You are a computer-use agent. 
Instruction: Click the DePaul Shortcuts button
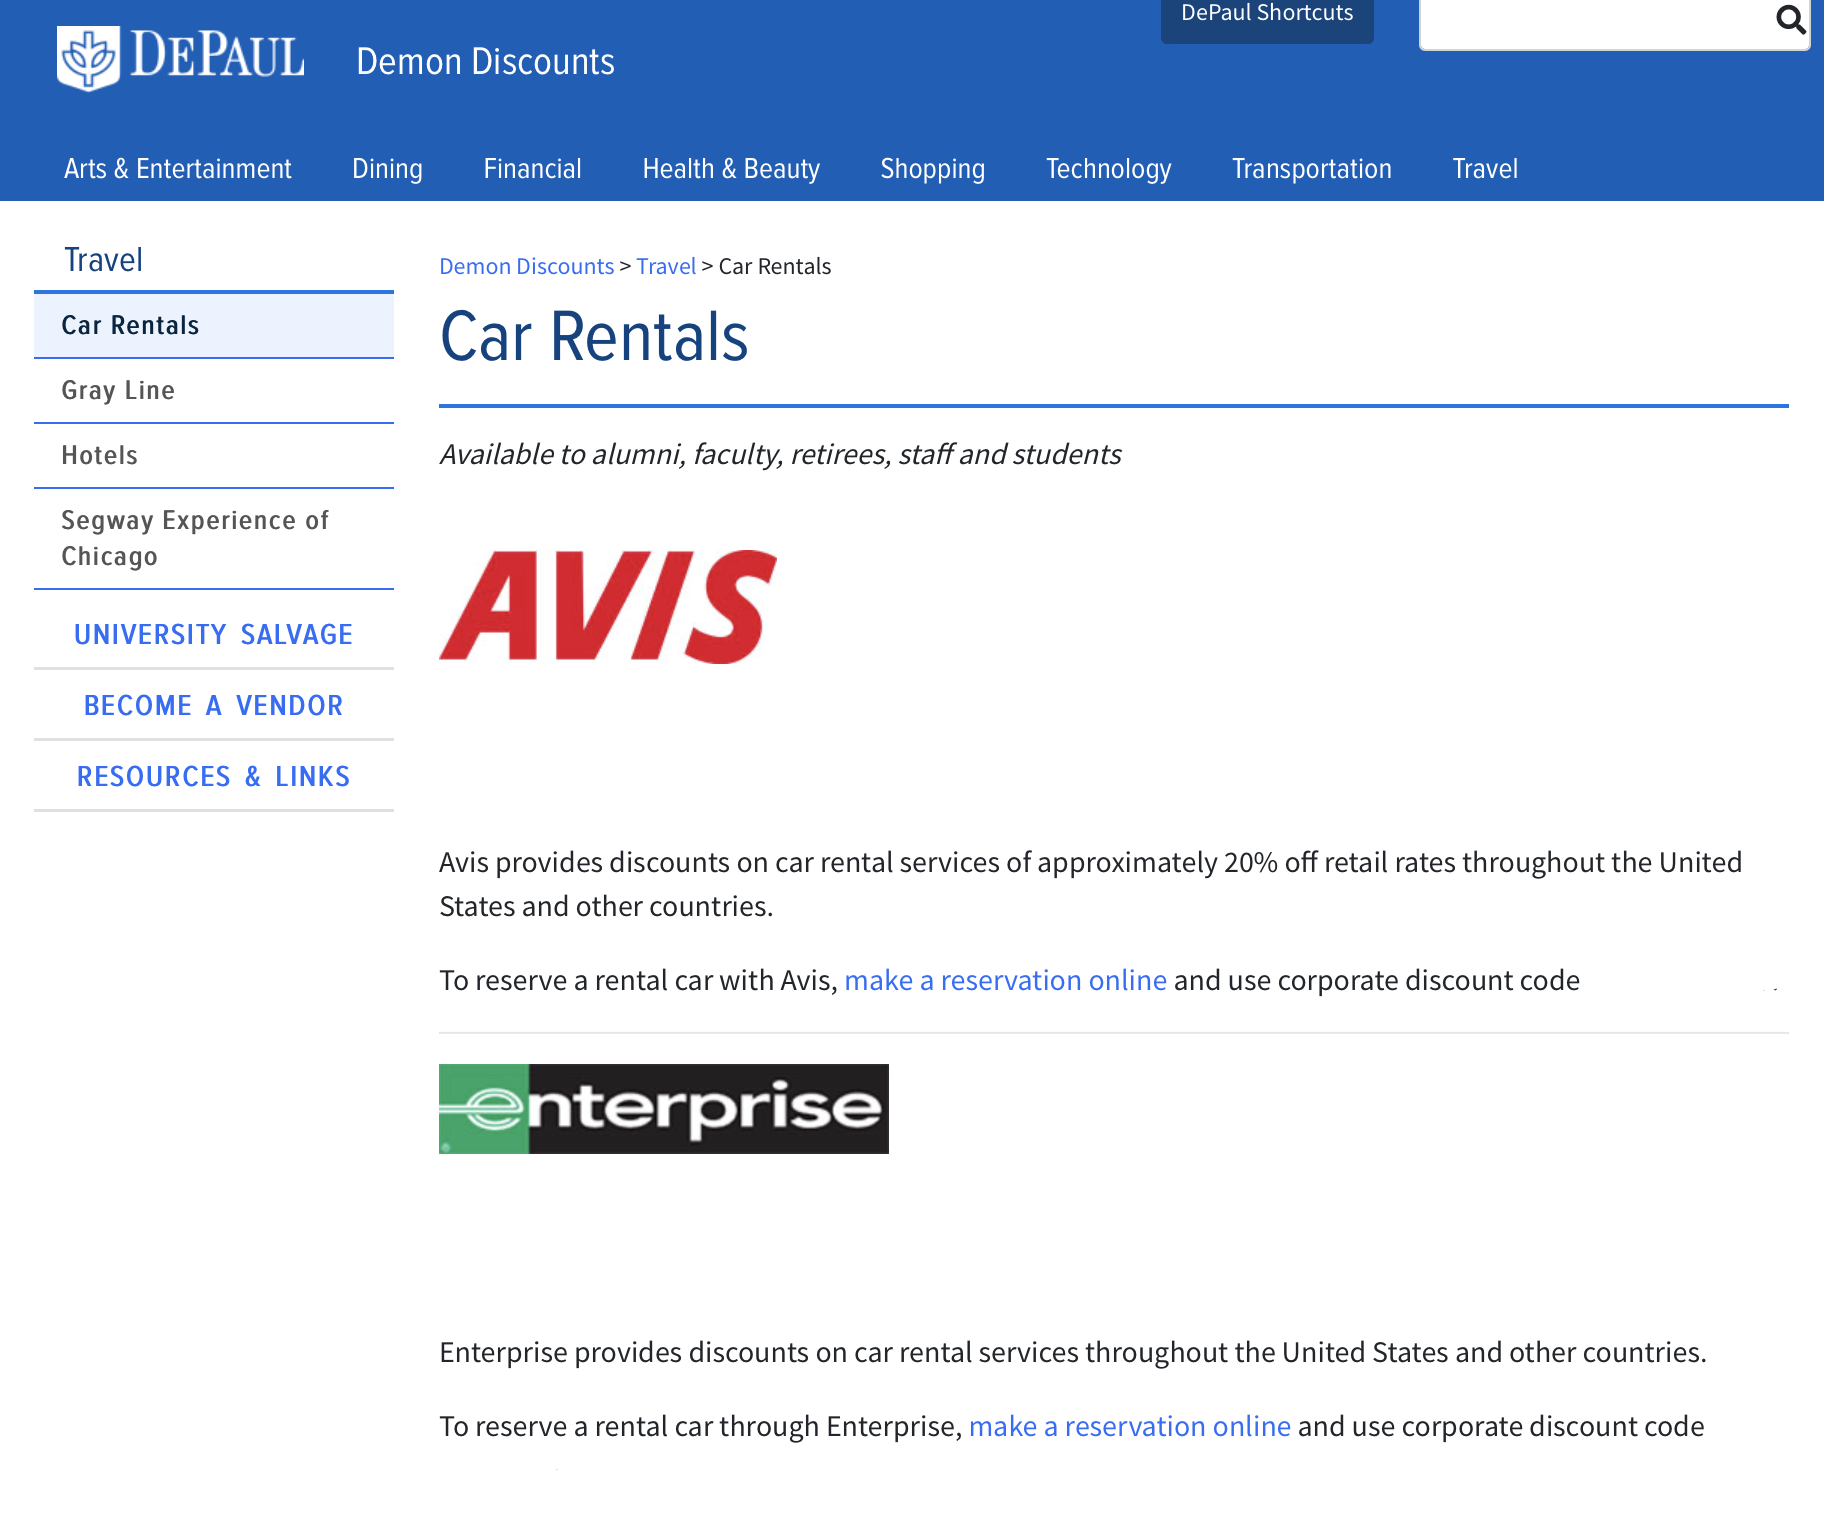[x=1266, y=13]
